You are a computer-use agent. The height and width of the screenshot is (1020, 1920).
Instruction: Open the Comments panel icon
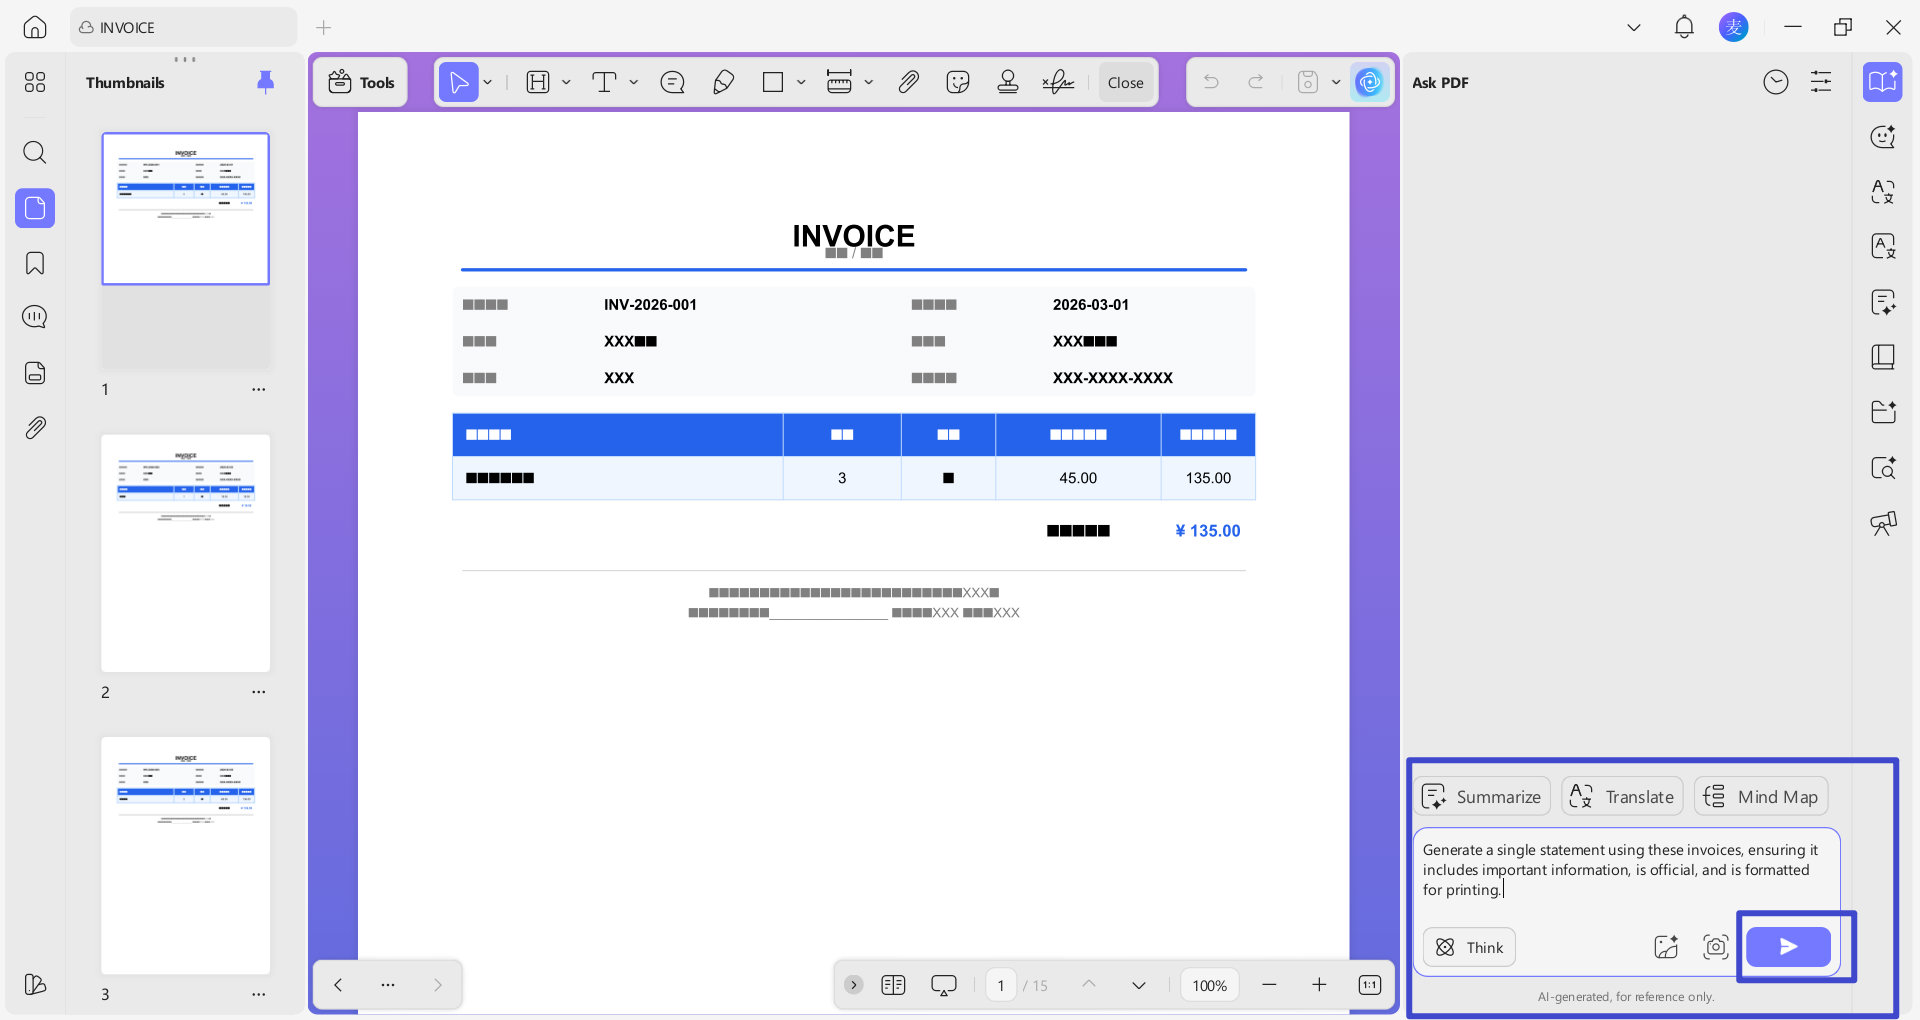(x=35, y=317)
